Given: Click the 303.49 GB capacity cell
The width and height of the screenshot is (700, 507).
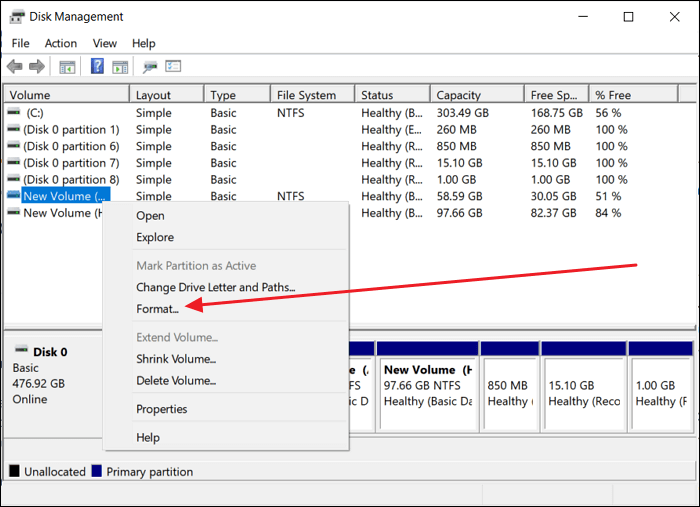Looking at the screenshot, I should coord(462,112).
